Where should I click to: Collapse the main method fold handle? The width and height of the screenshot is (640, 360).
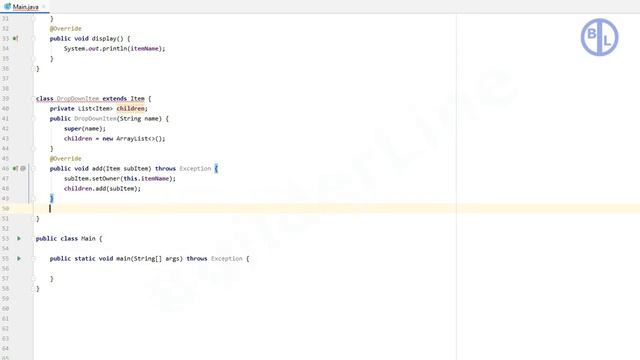click(34, 258)
